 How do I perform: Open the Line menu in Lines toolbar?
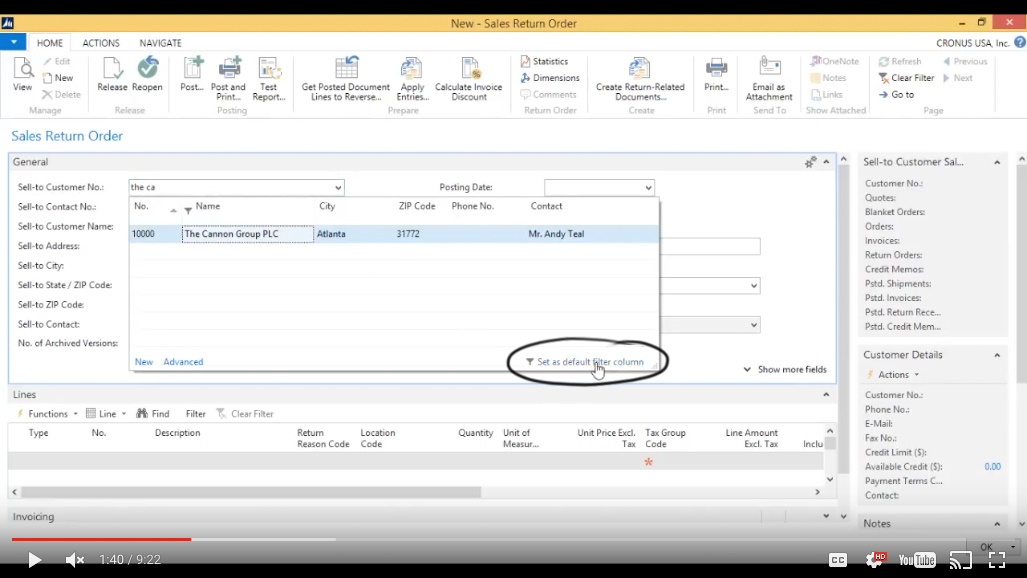pyautogui.click(x=105, y=414)
